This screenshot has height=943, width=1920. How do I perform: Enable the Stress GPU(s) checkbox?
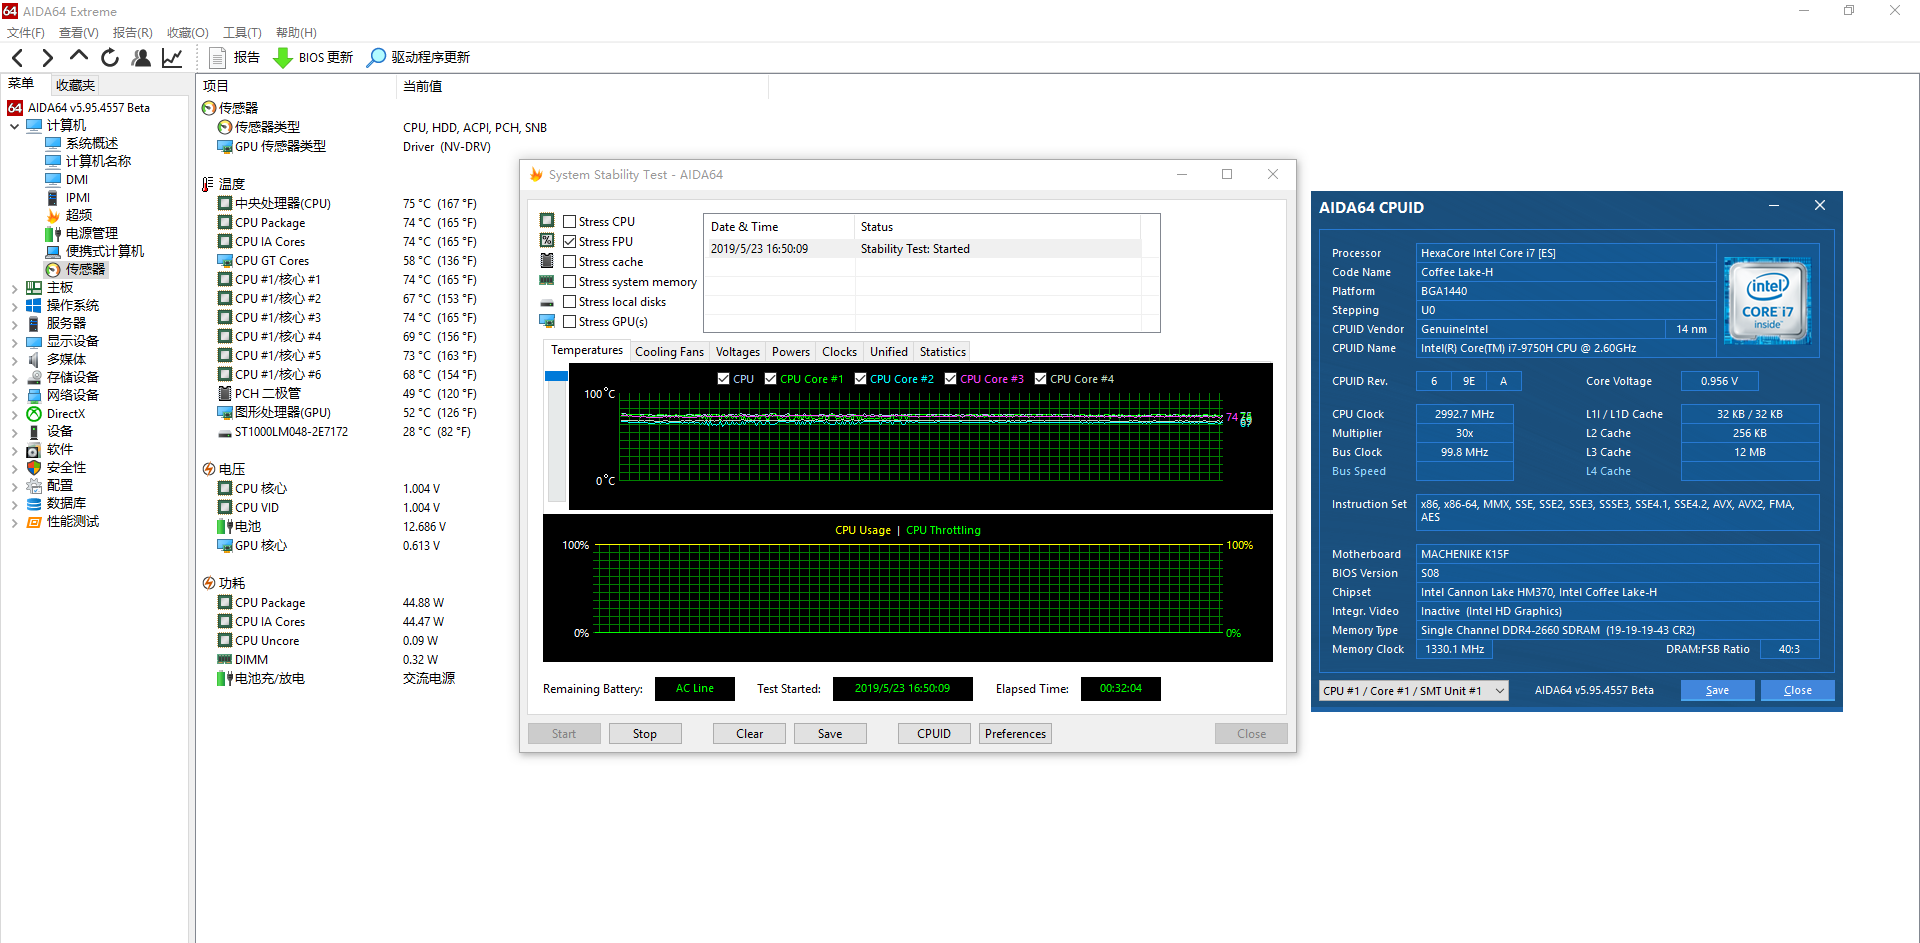click(x=569, y=322)
